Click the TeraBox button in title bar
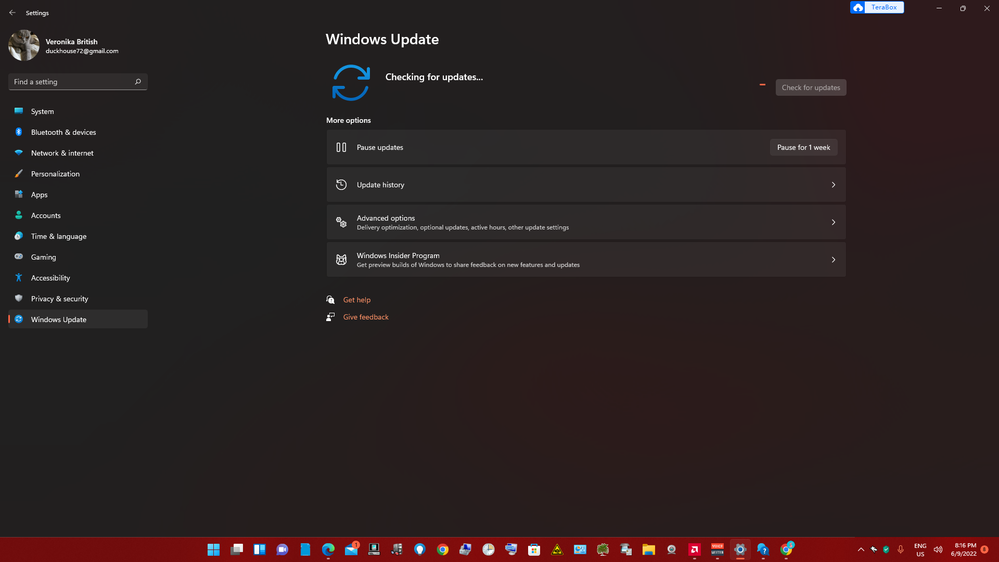This screenshot has height=562, width=999. coord(877,8)
